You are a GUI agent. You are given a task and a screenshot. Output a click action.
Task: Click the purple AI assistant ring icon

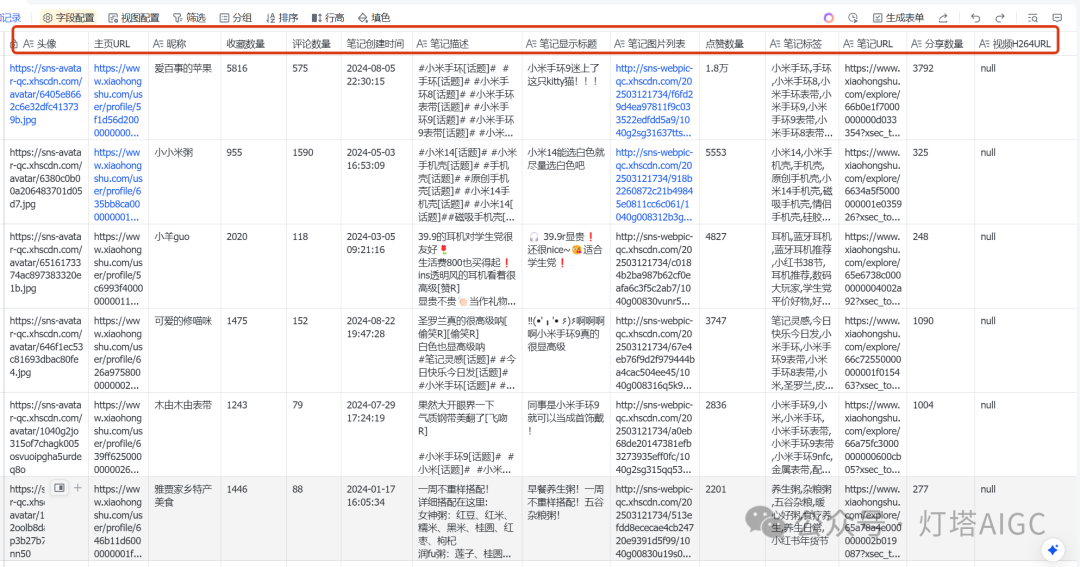829,18
